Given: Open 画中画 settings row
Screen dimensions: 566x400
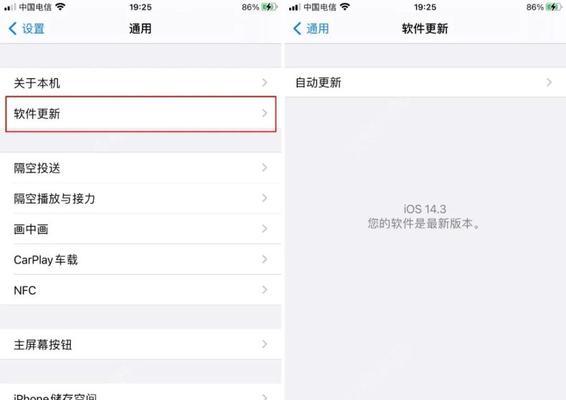Looking at the screenshot, I should coord(141,229).
